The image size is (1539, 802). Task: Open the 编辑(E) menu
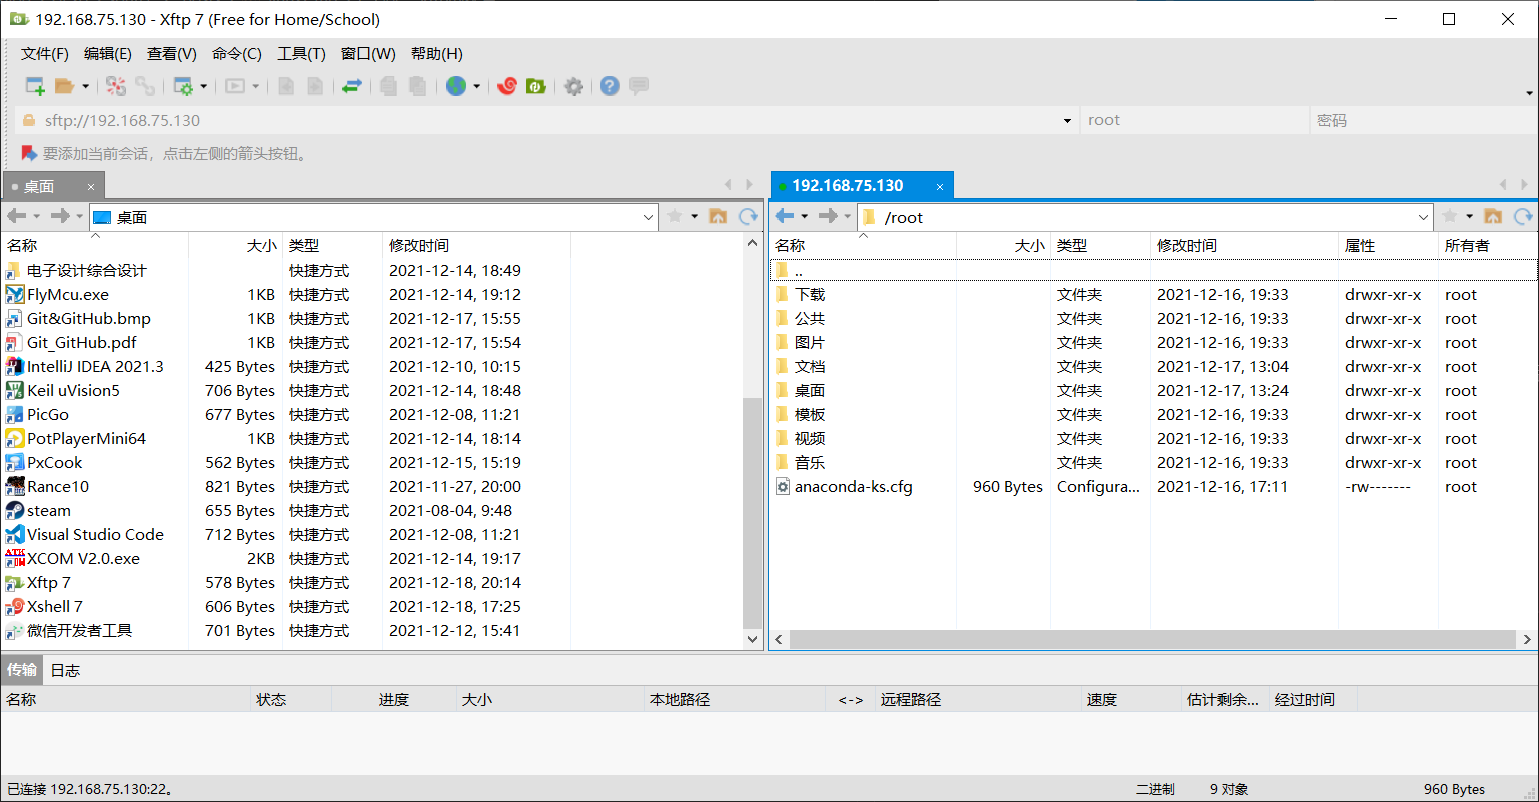(x=108, y=54)
